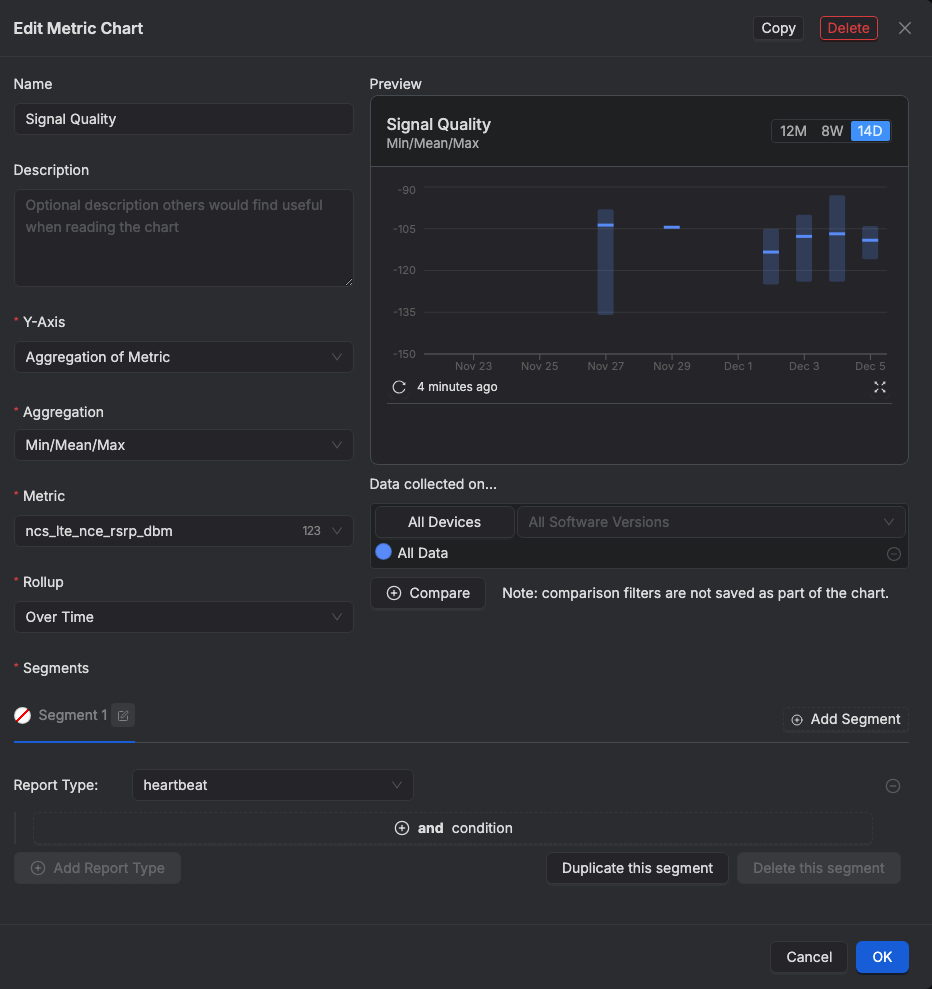Click into the Description text area
Screen dimensions: 932x989
coord(183,238)
